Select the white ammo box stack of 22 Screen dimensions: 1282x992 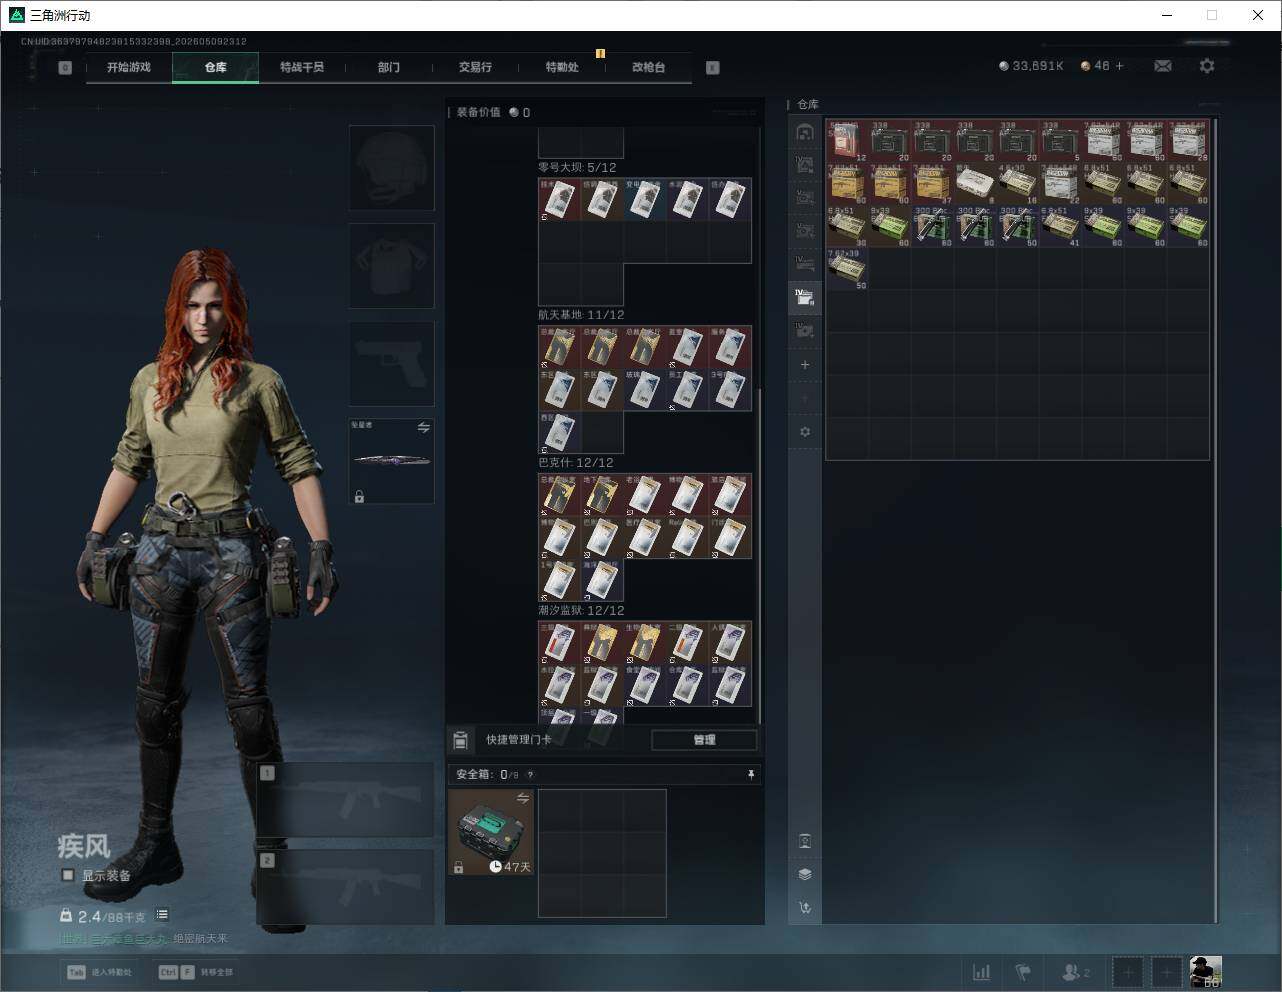coord(1060,184)
